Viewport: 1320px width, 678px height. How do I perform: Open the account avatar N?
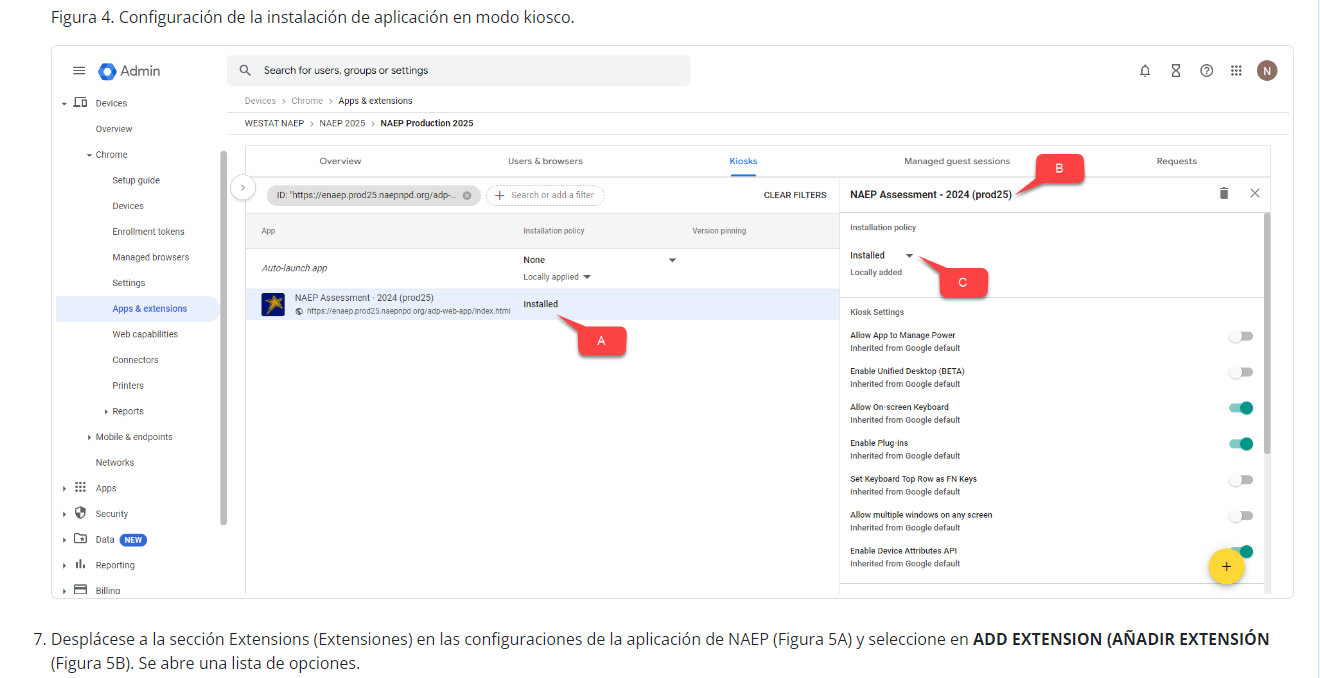point(1267,71)
